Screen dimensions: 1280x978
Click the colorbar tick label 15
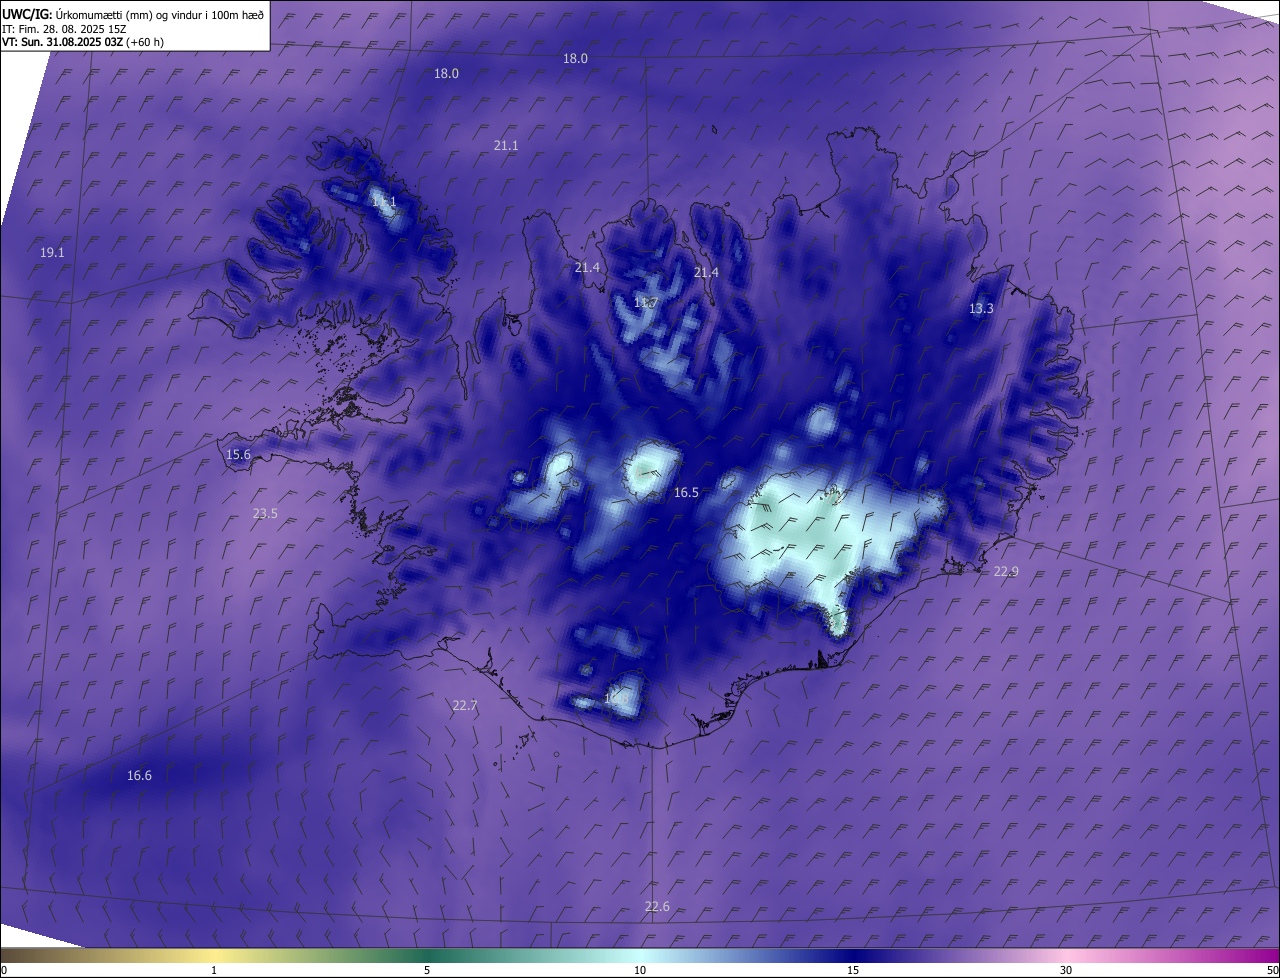(853, 970)
